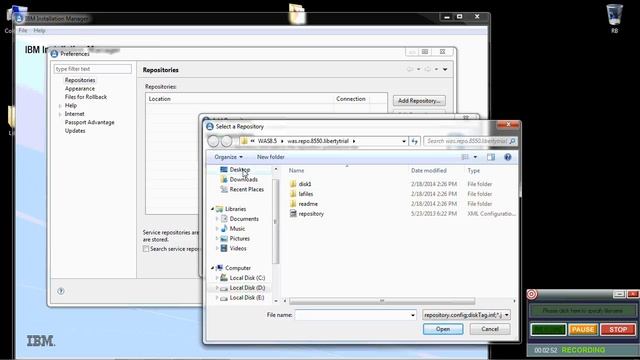Open Videos library
The width and height of the screenshot is (640, 360).
point(238,248)
